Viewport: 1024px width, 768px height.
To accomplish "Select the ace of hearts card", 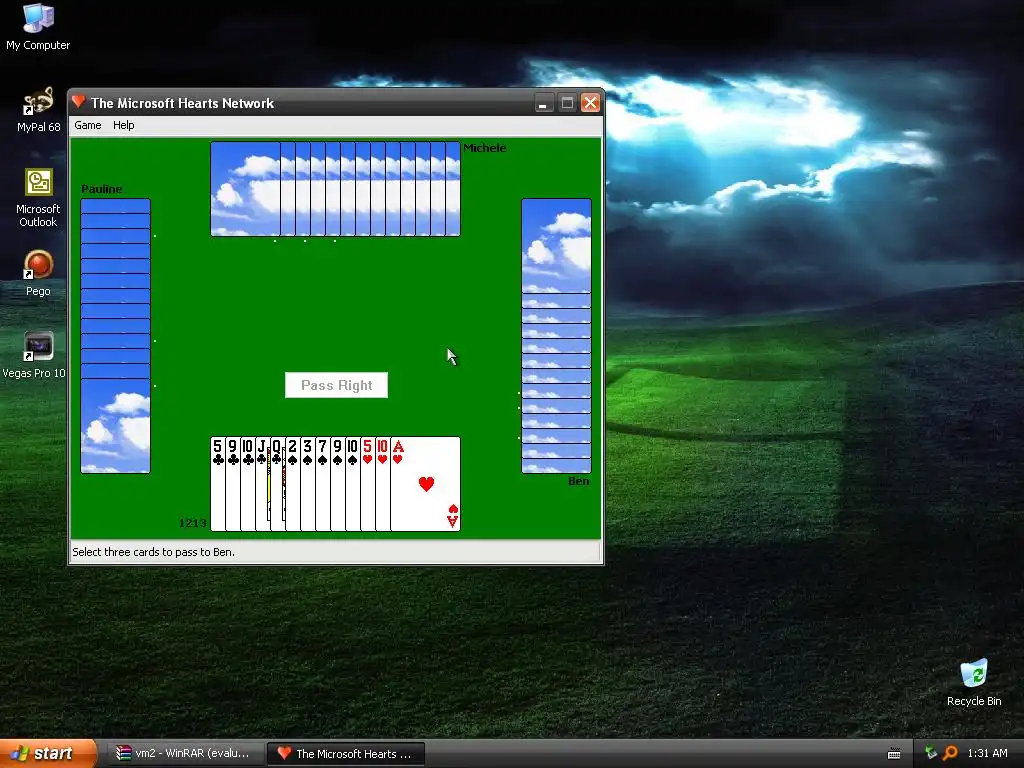I will [425, 484].
